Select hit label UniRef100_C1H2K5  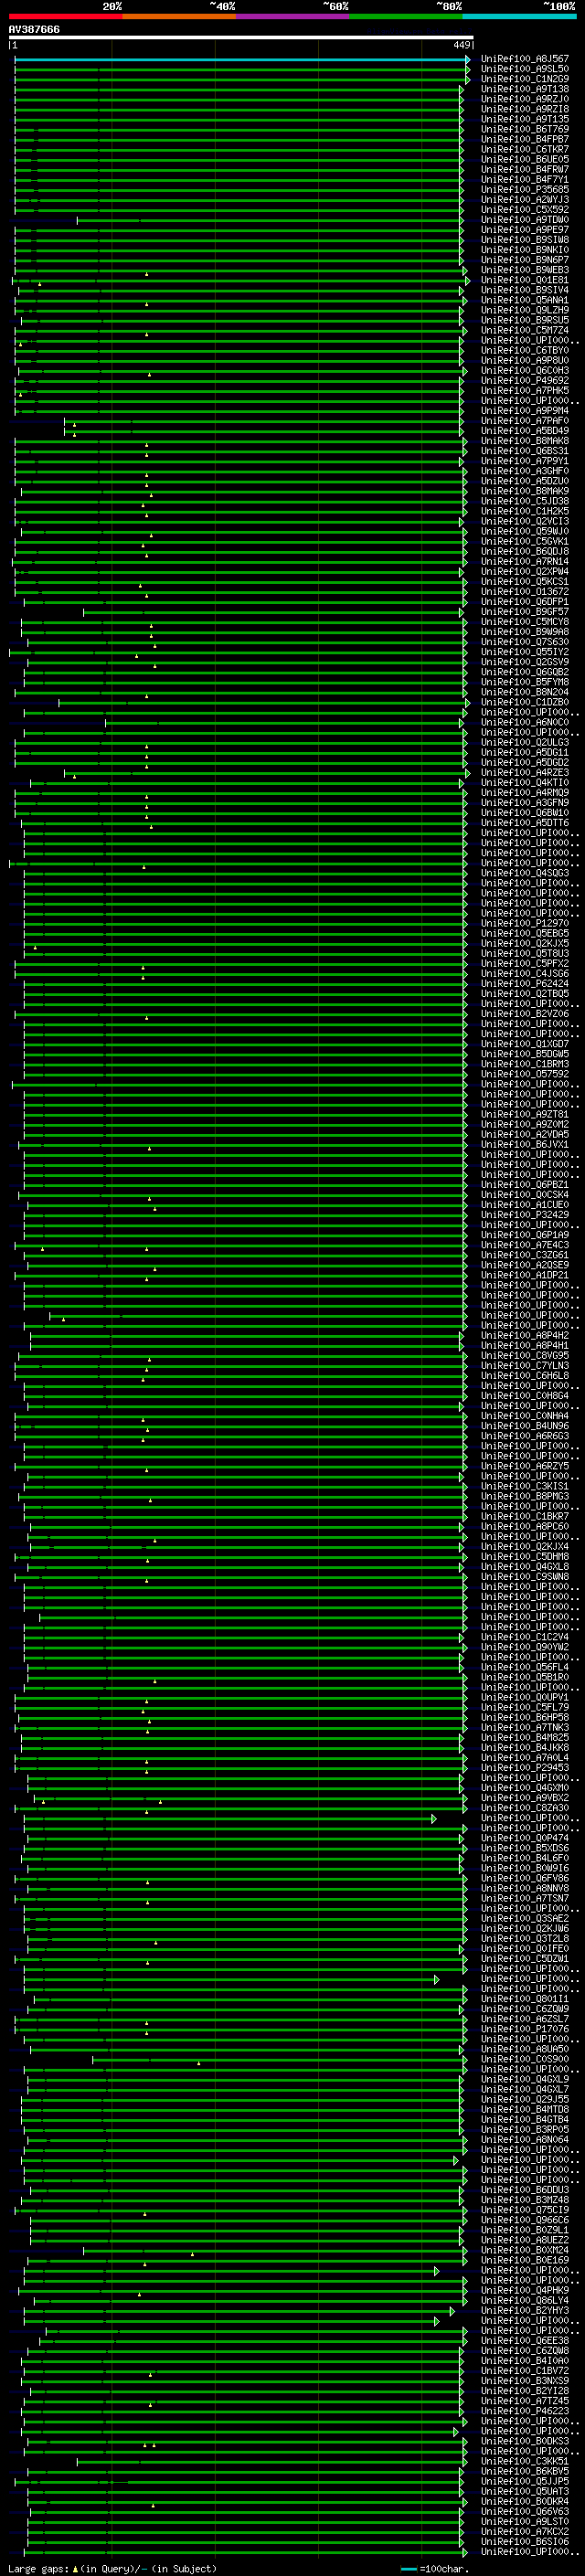pos(525,511)
